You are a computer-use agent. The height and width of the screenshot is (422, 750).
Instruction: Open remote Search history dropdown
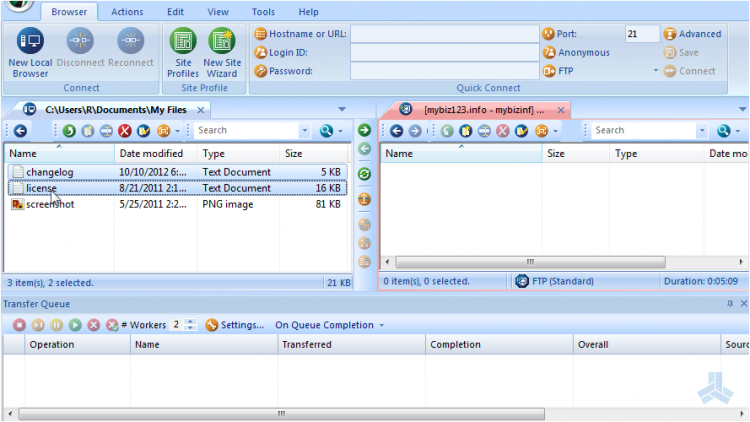click(x=702, y=130)
